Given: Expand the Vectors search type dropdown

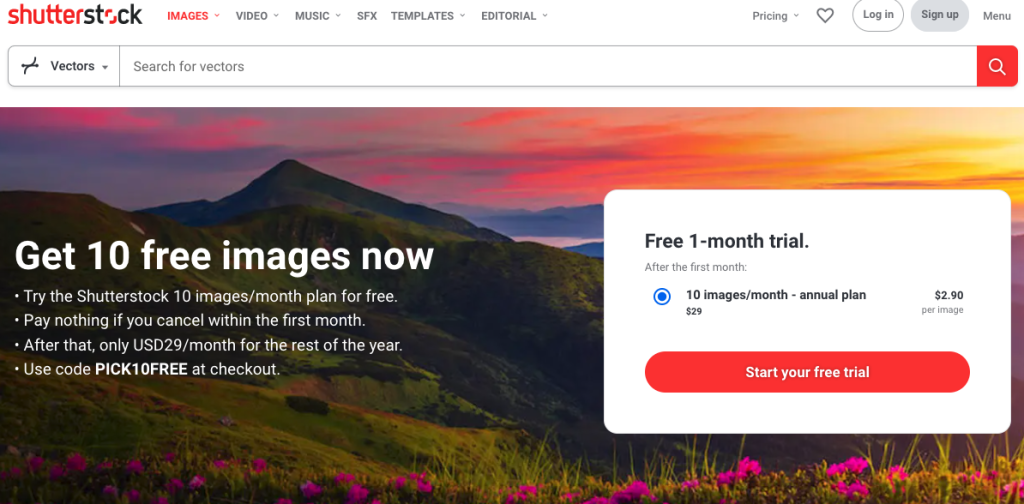Looking at the screenshot, I should (64, 66).
